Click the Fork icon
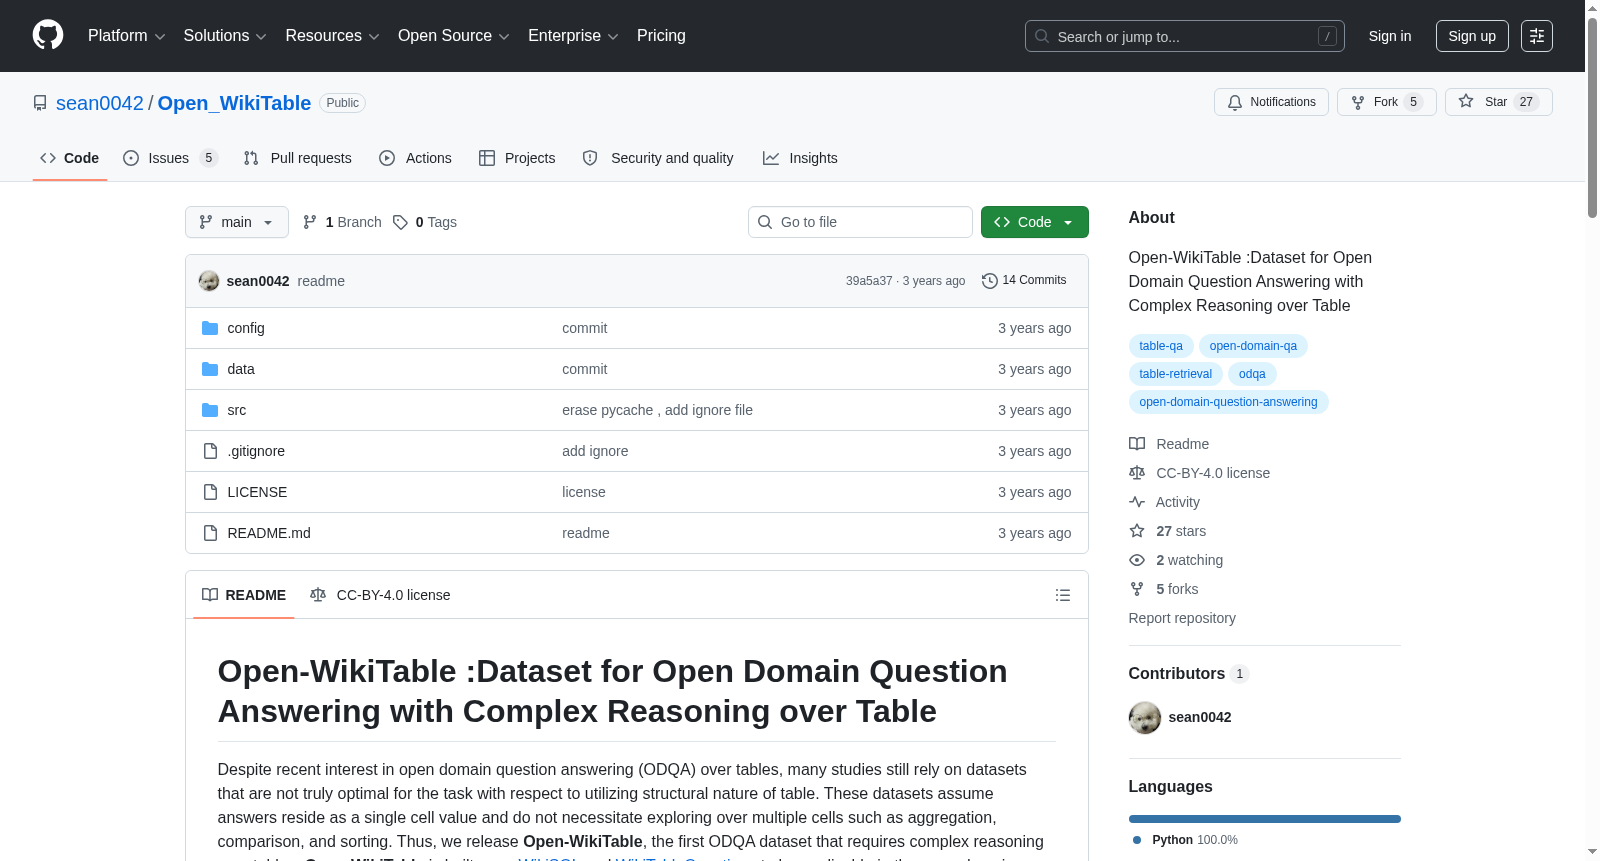 (1358, 102)
